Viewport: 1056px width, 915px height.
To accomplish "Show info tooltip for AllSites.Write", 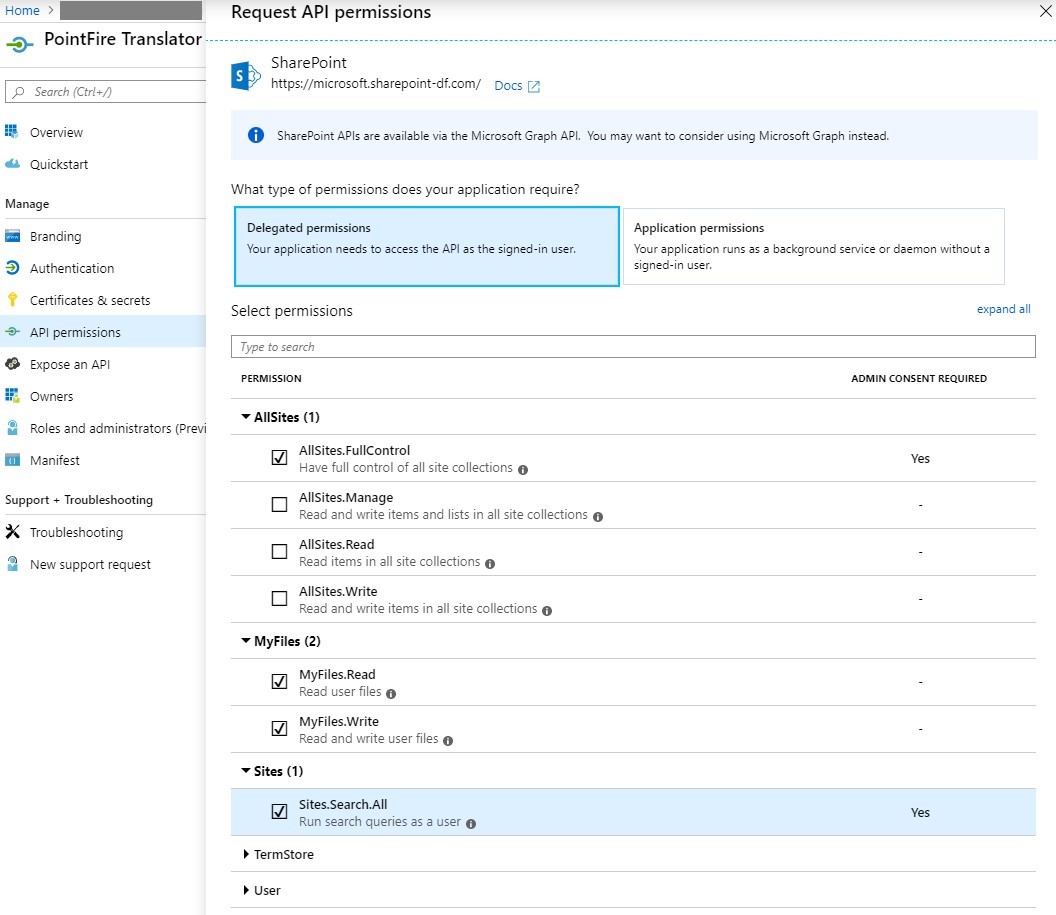I will (x=547, y=611).
